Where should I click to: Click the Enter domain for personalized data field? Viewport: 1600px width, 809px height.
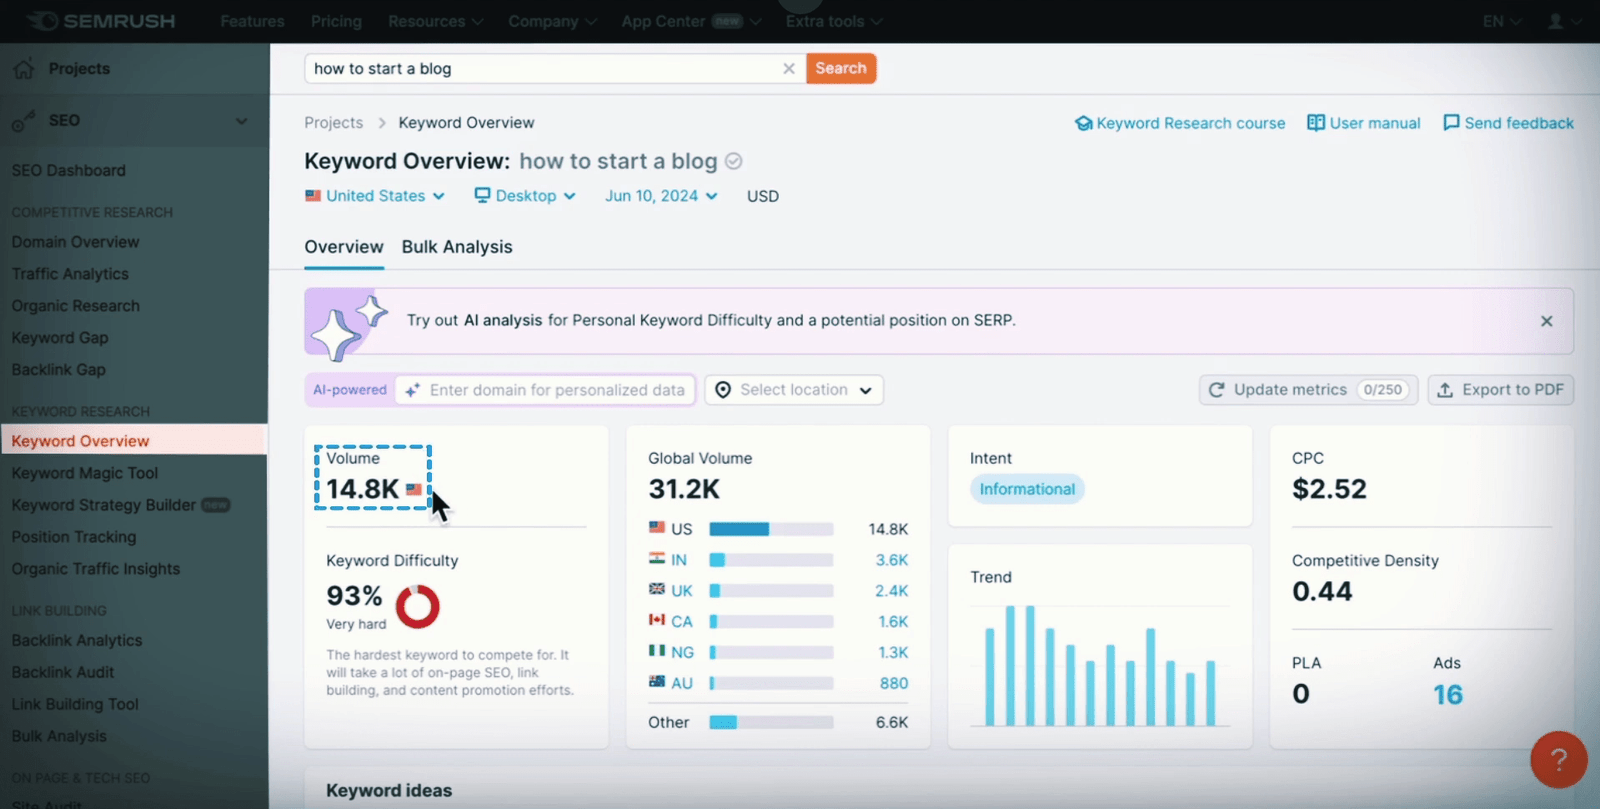[545, 390]
